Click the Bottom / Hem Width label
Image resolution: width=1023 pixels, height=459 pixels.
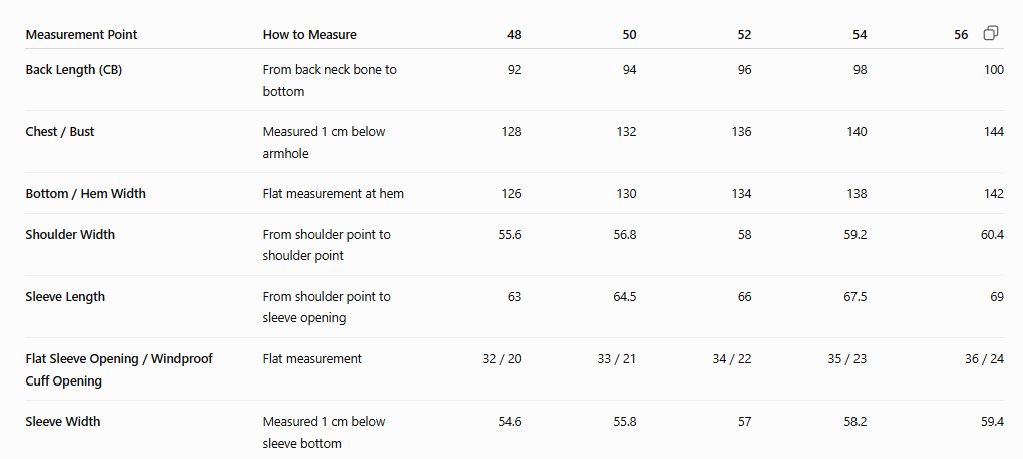click(x=85, y=194)
